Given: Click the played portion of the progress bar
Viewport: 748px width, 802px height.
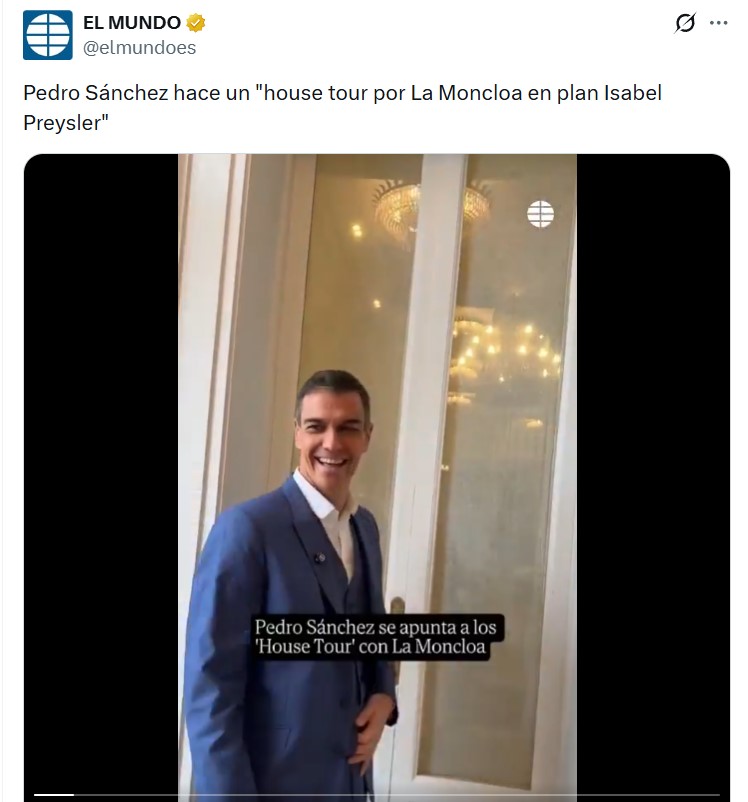Looking at the screenshot, I should (54, 795).
